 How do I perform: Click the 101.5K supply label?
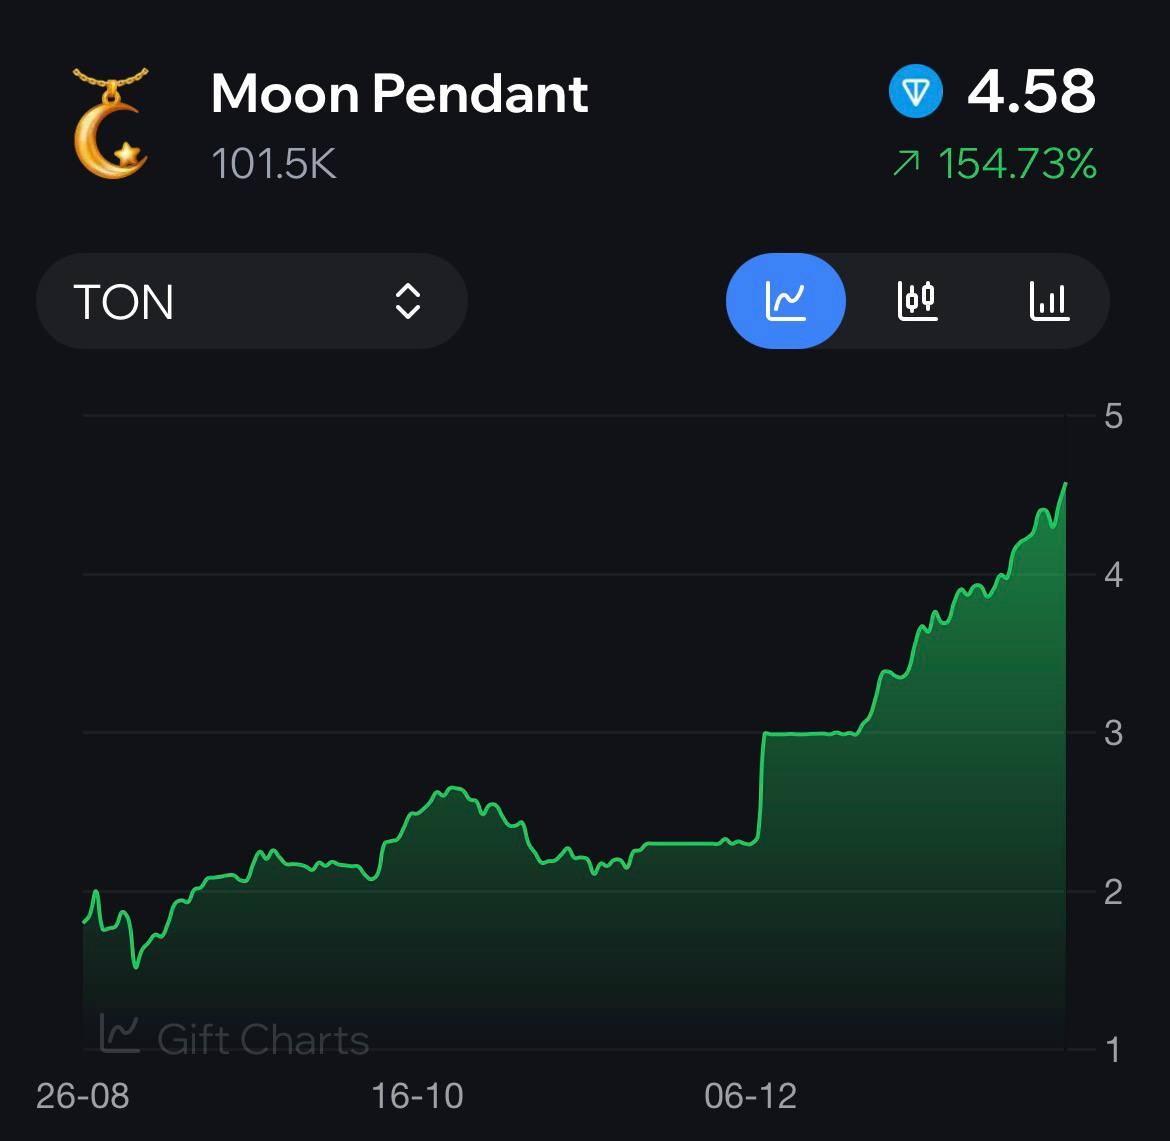pos(274,163)
